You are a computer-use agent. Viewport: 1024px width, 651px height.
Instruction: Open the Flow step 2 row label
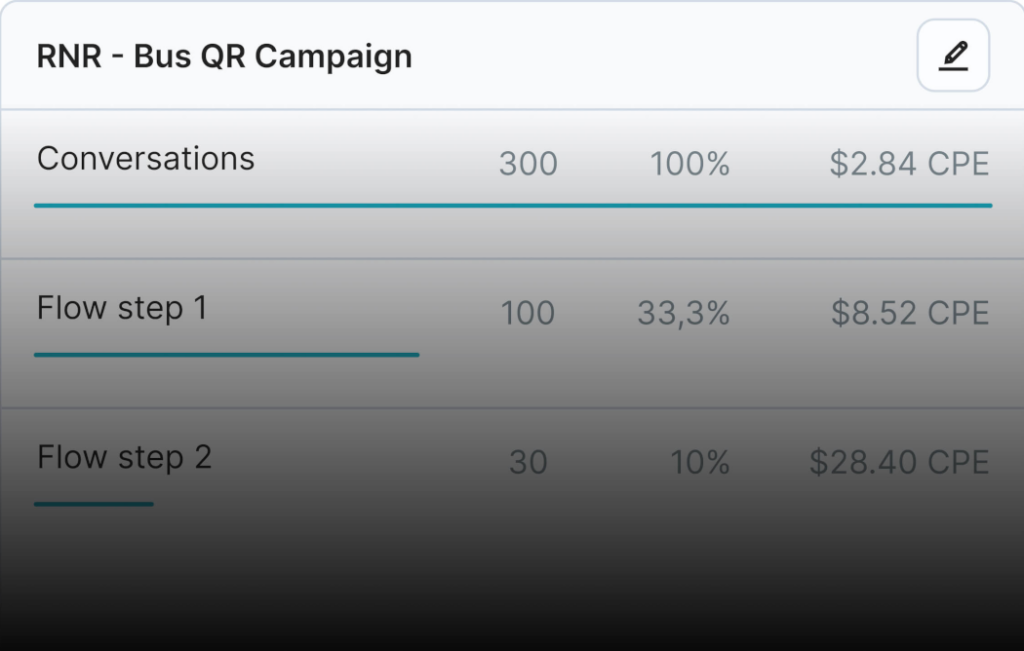click(x=124, y=457)
